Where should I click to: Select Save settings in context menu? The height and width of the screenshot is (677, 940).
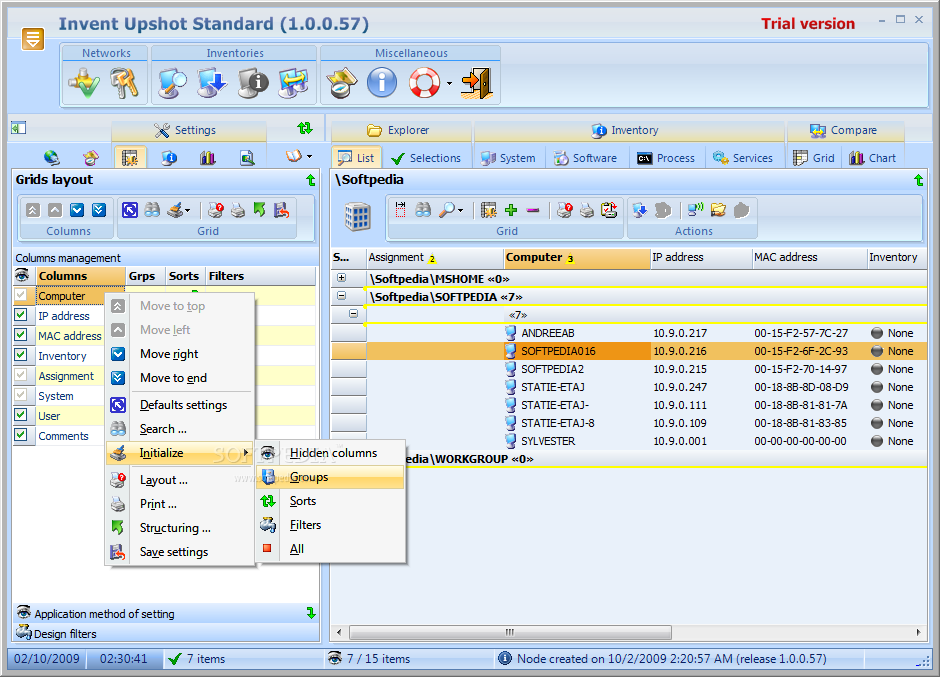click(x=180, y=552)
